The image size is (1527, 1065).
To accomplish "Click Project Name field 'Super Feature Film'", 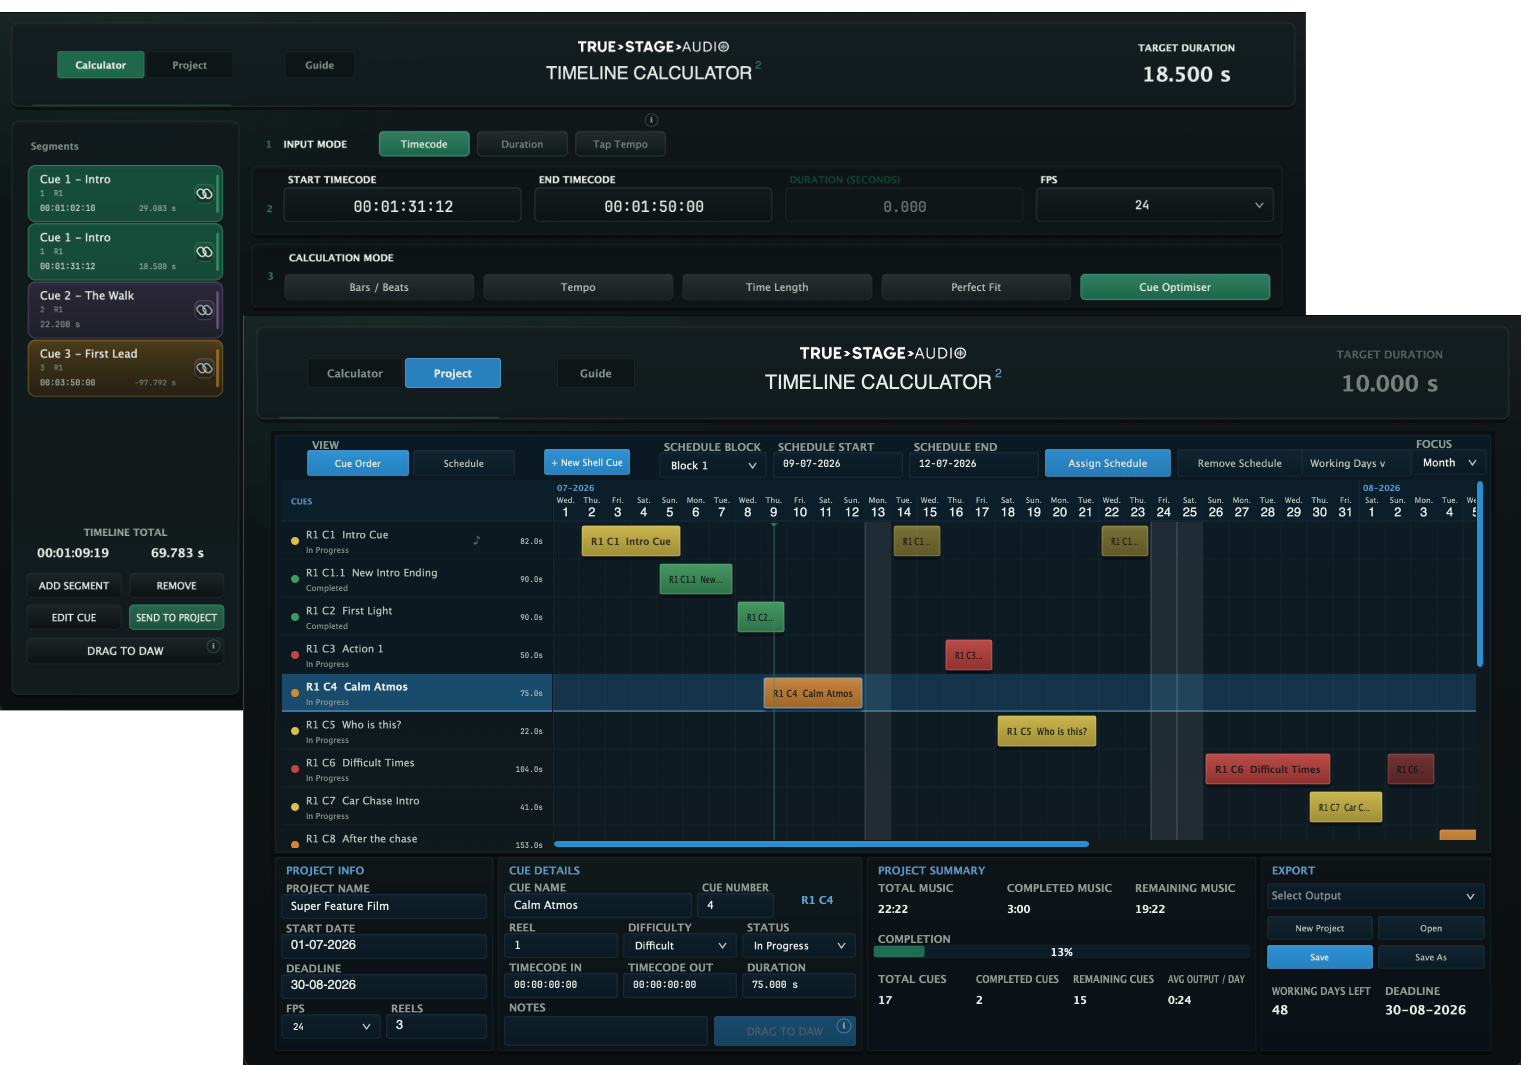I will [x=384, y=906].
